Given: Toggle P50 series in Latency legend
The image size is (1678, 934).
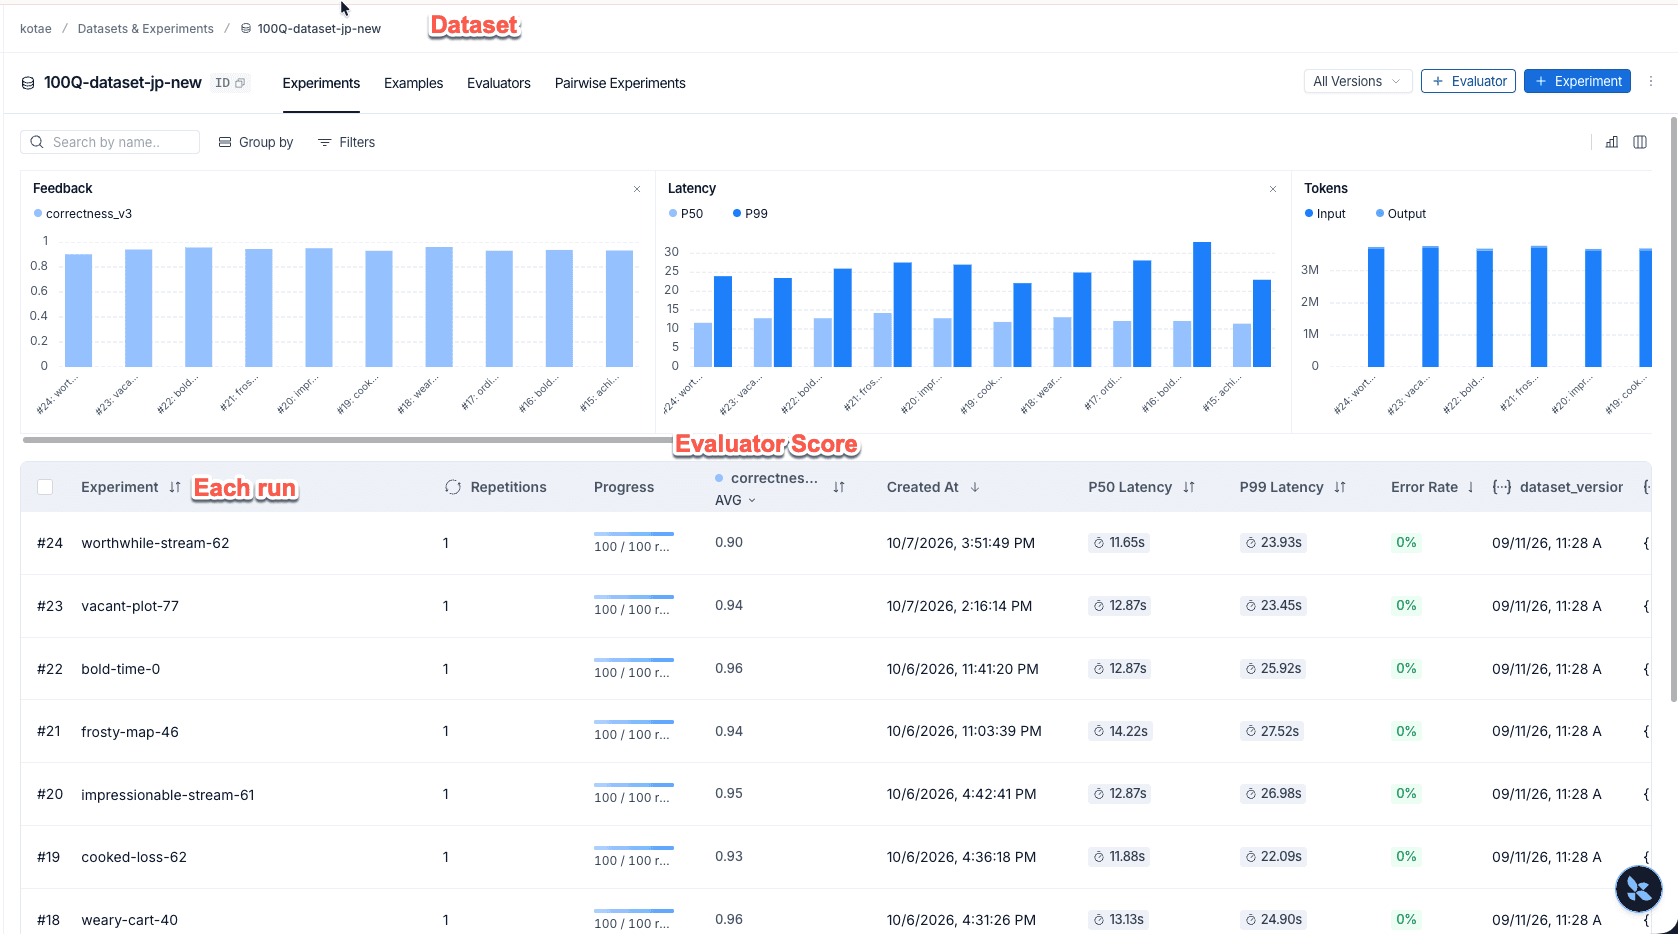Looking at the screenshot, I should click(686, 214).
